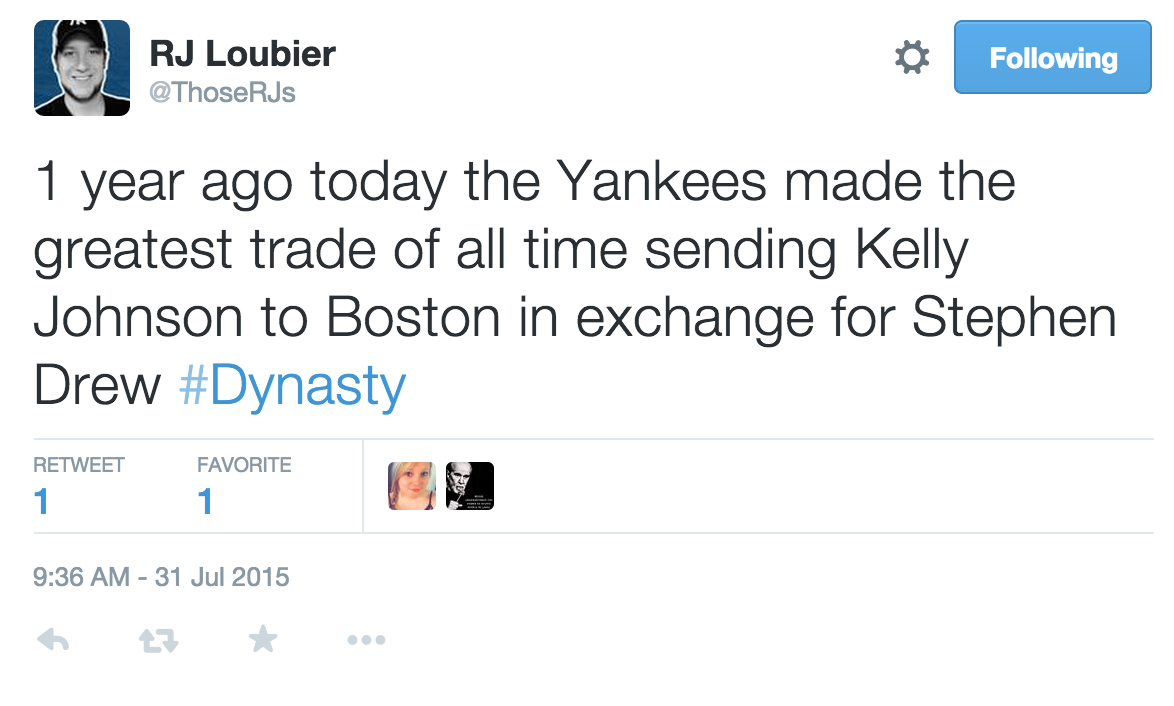Open the more options ellipsis menu
The height and width of the screenshot is (706, 1174).
(366, 640)
